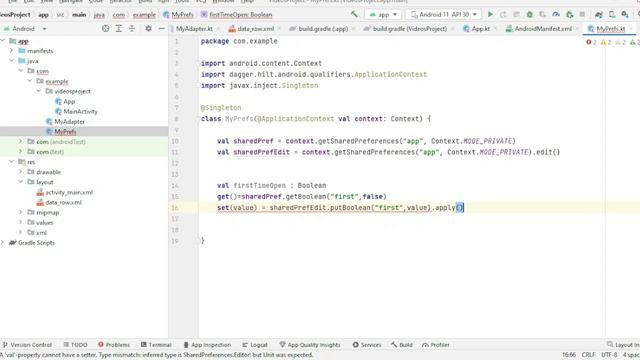The height and width of the screenshot is (360, 640).
Task: Collapse the layout folder
Action: (20, 182)
